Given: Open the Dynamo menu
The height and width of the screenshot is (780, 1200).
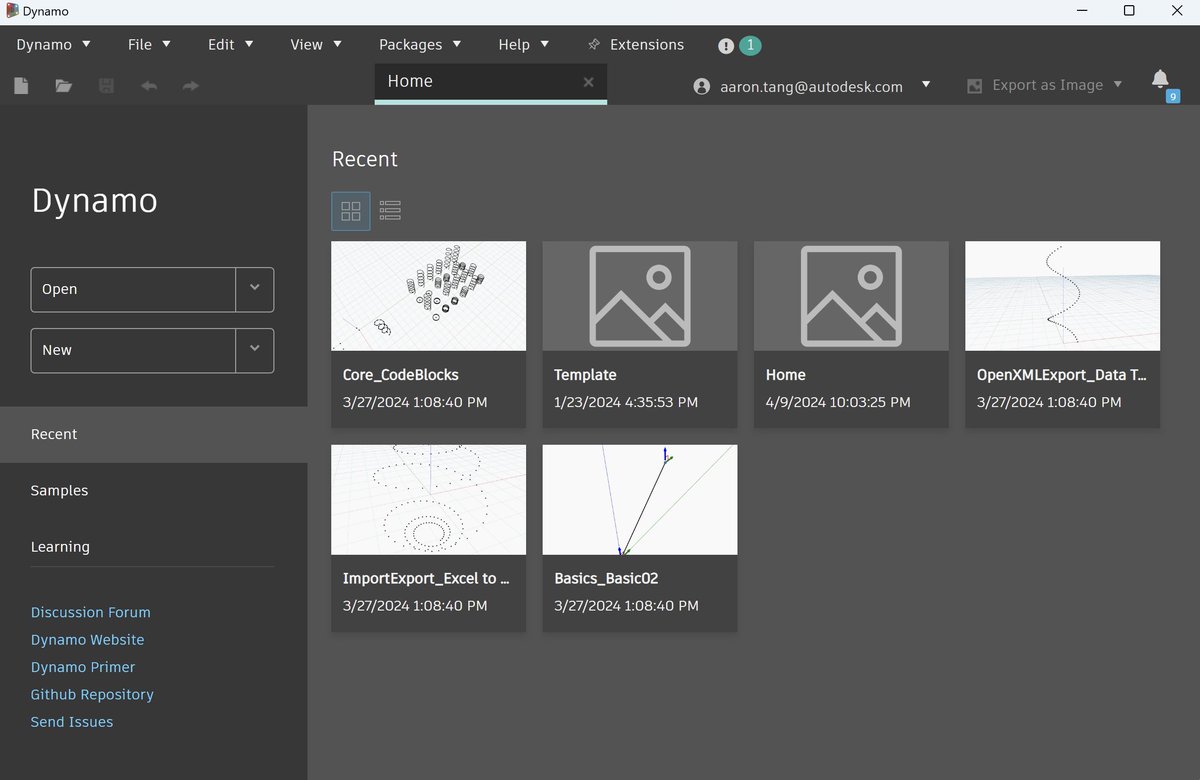Looking at the screenshot, I should (54, 45).
